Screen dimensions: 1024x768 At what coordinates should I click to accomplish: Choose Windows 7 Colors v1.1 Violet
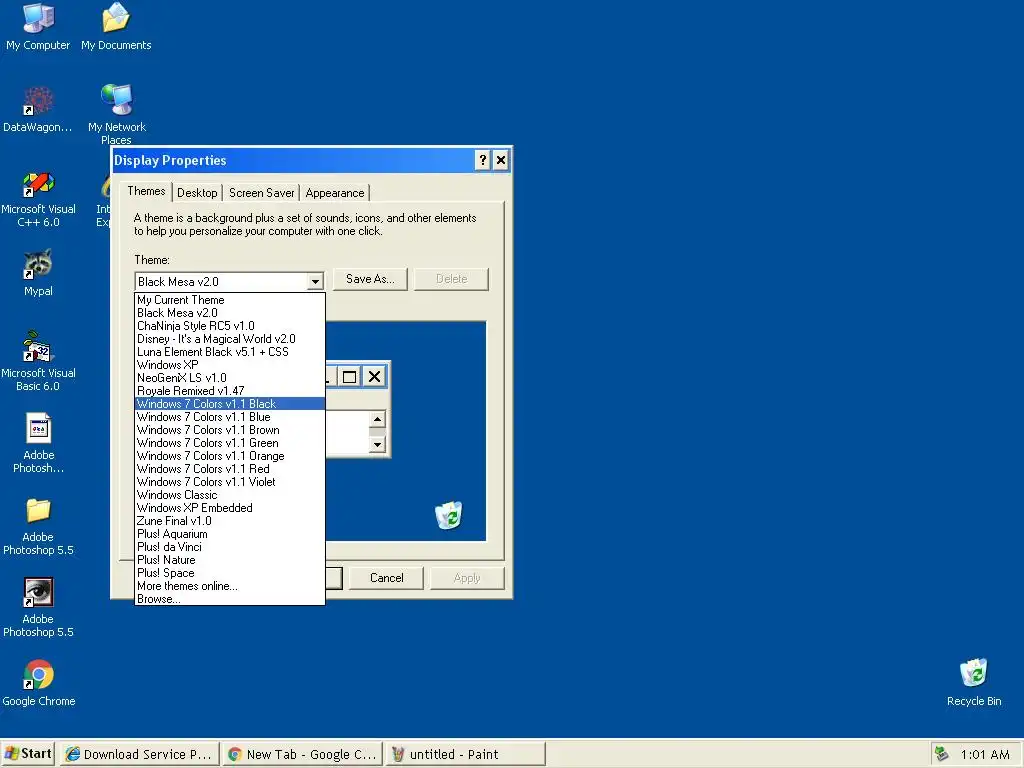(230, 482)
